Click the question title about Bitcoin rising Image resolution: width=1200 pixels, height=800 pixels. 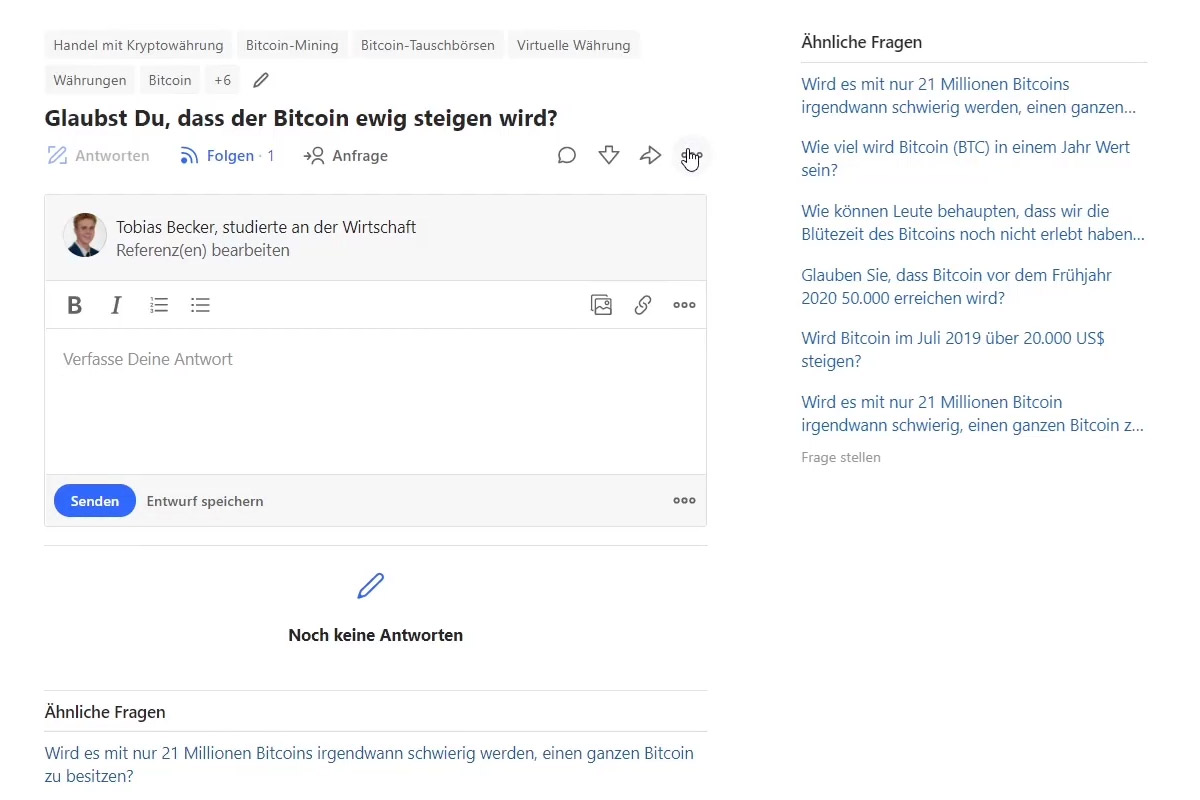click(301, 118)
